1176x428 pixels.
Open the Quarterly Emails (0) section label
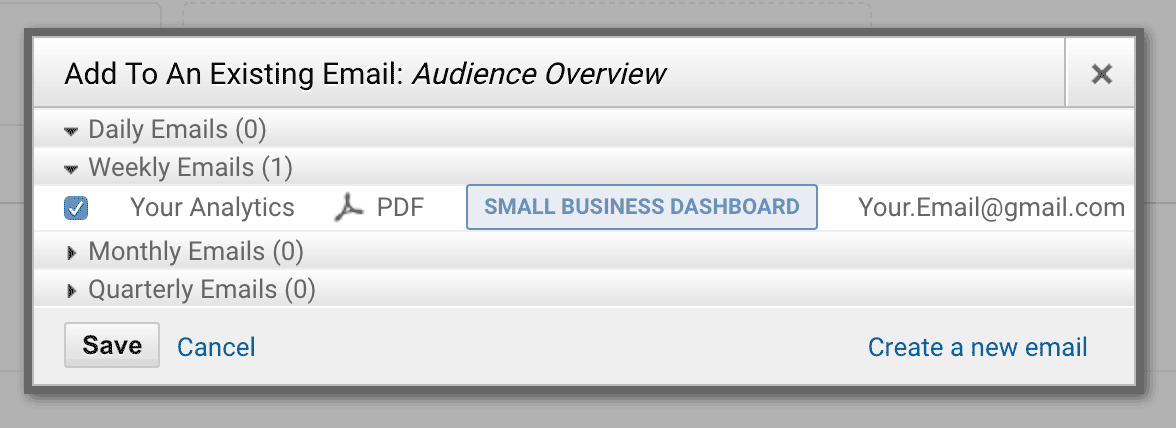pyautogui.click(x=202, y=289)
